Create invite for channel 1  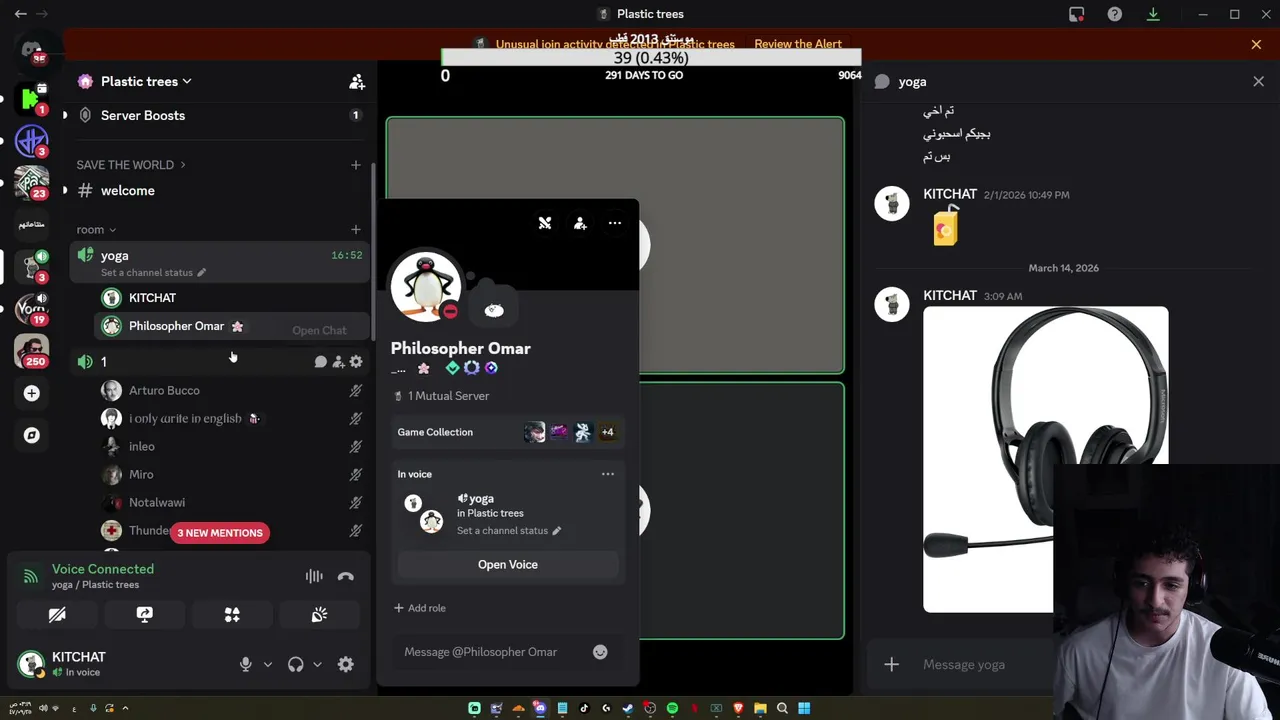(338, 362)
